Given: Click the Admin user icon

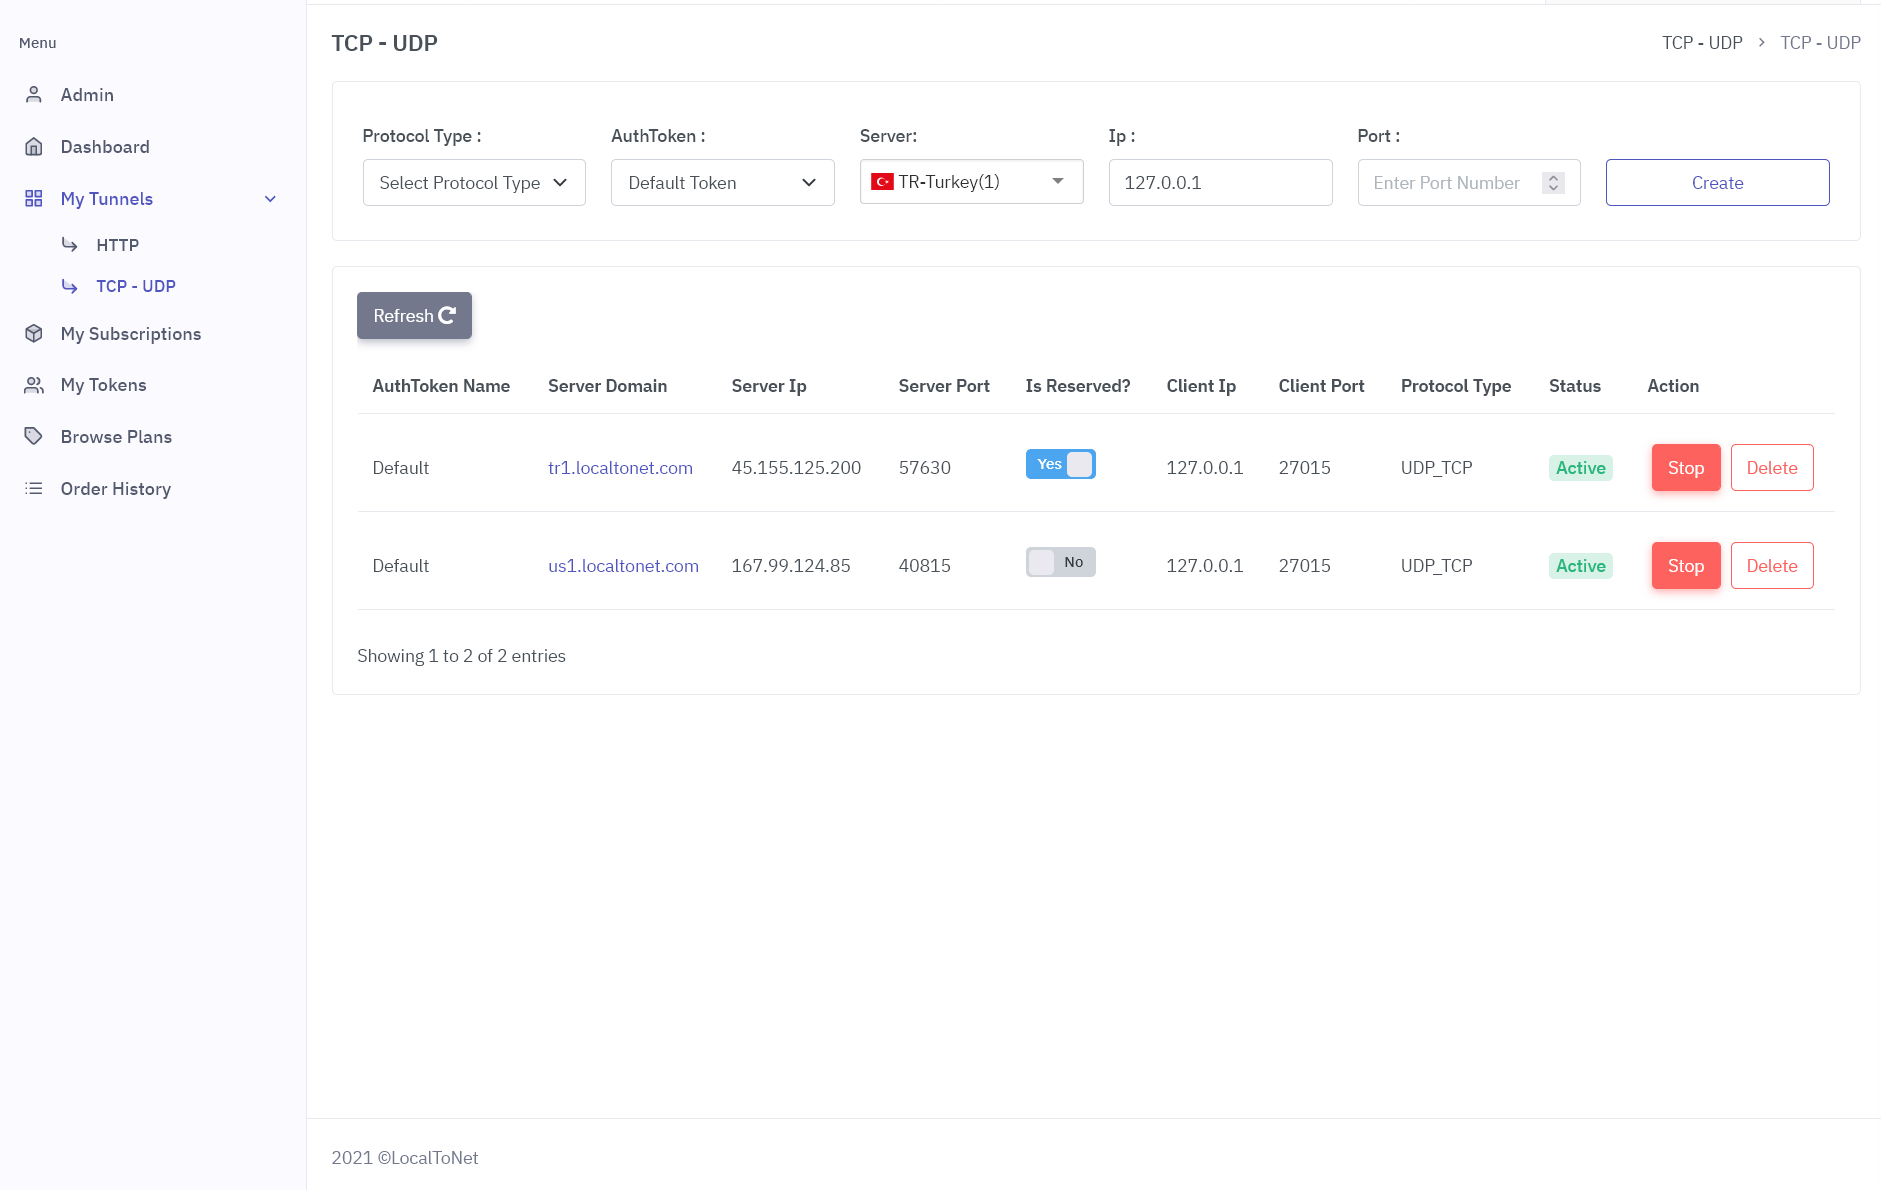Looking at the screenshot, I should [x=34, y=95].
